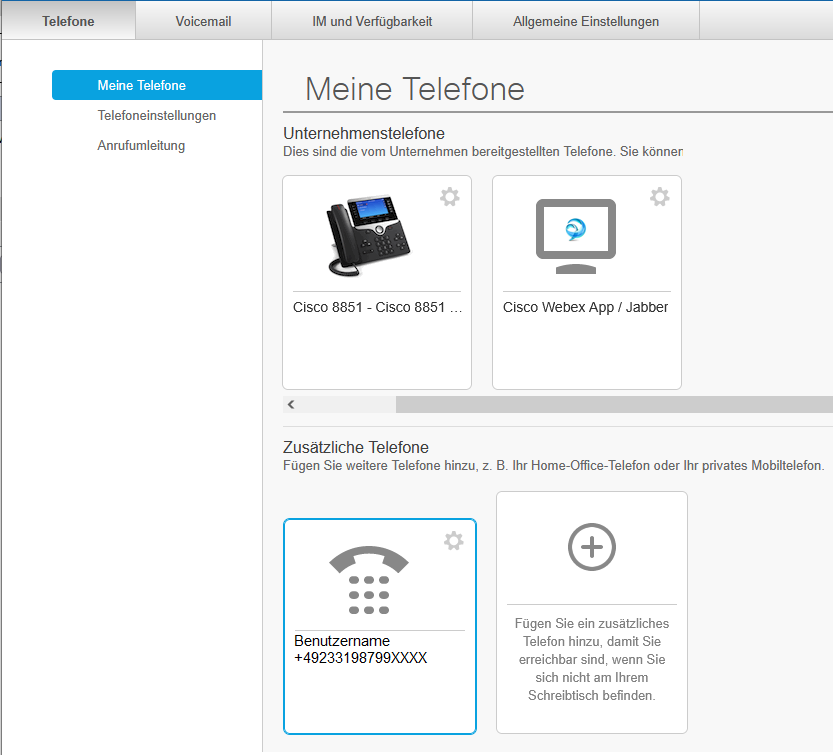Select Meine Telefone in the sidebar
The width and height of the screenshot is (833, 755).
point(141,85)
